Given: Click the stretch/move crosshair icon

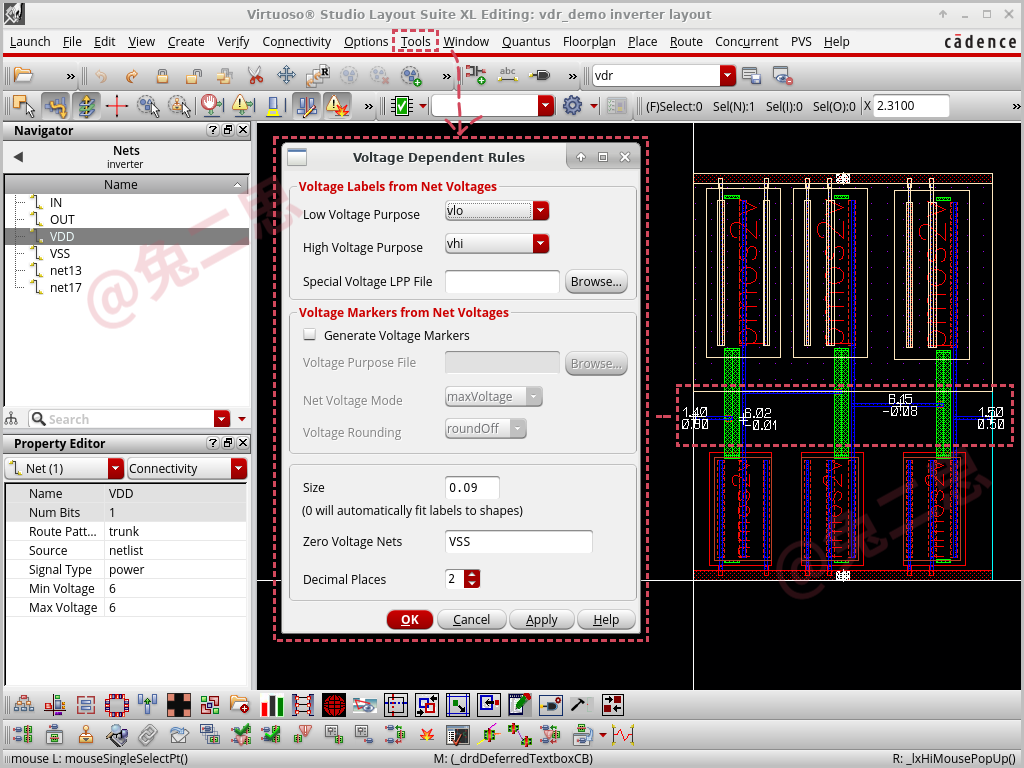Looking at the screenshot, I should tap(287, 74).
